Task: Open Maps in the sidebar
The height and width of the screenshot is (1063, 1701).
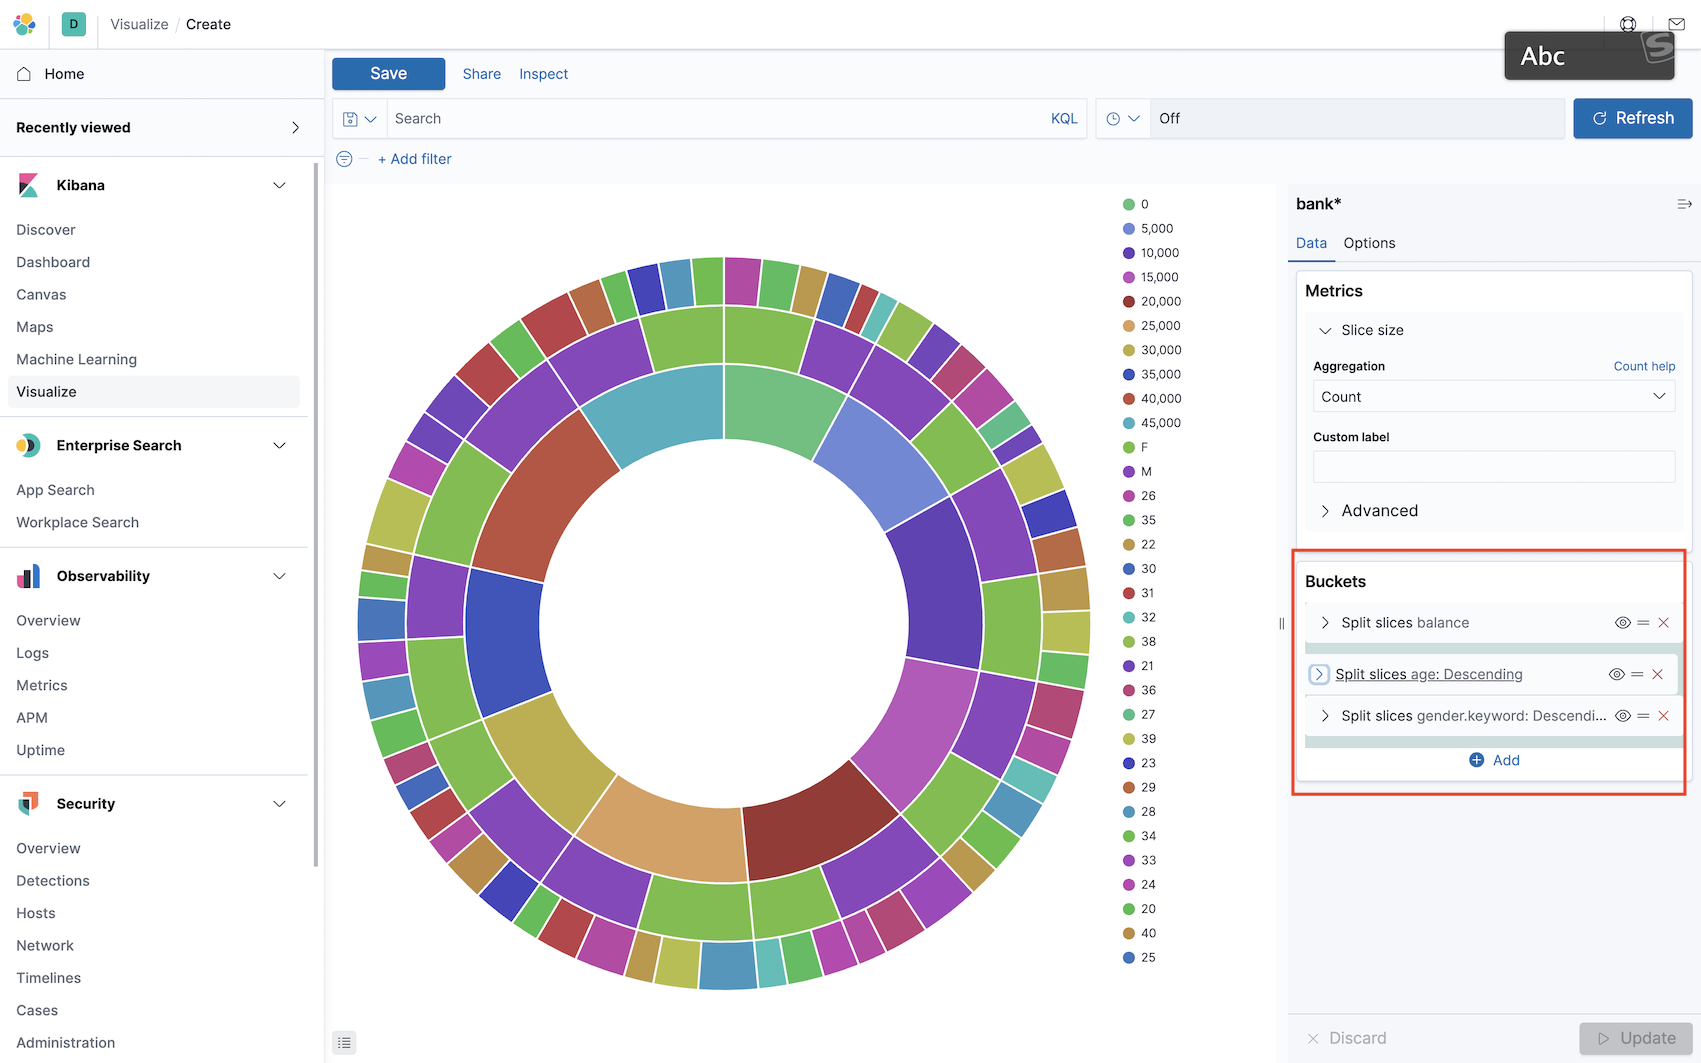Action: [35, 327]
